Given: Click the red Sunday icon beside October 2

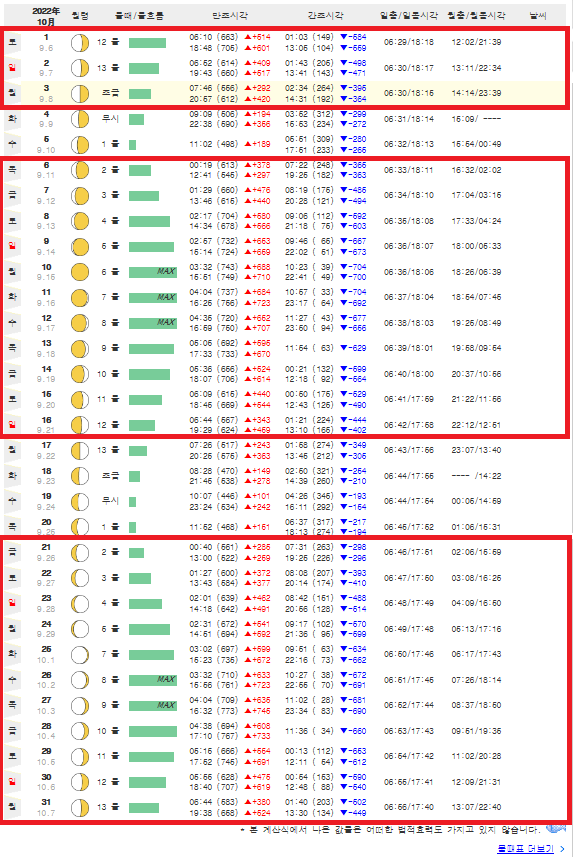Looking at the screenshot, I should [x=13, y=68].
